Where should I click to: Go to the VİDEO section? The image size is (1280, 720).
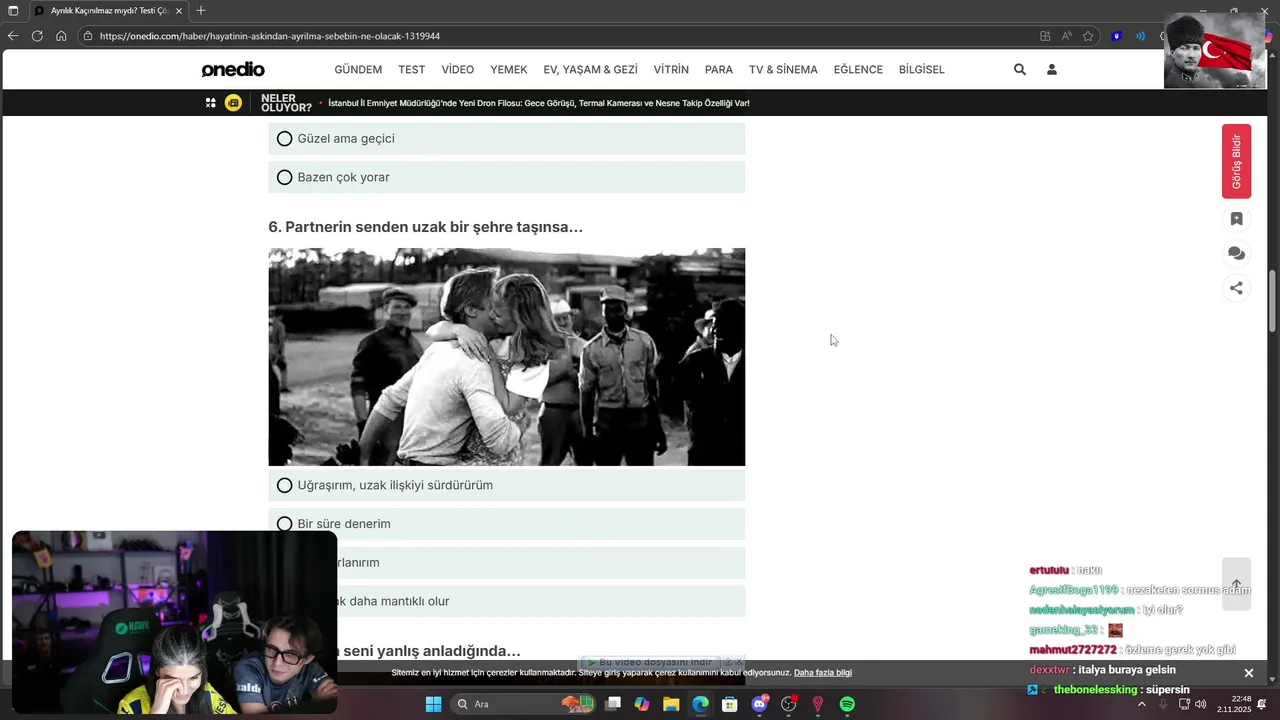pyautogui.click(x=458, y=70)
